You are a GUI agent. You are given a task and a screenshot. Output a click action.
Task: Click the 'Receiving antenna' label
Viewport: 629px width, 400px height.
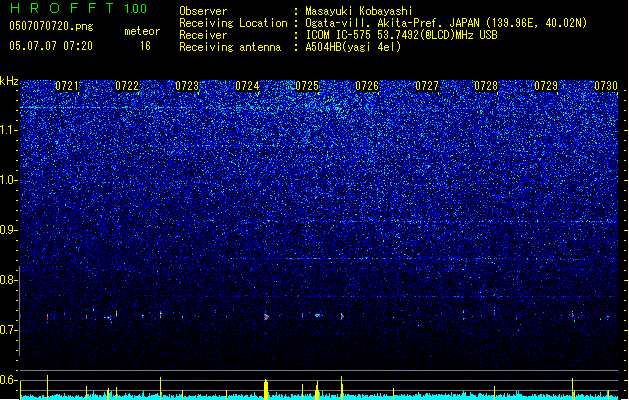[230, 47]
